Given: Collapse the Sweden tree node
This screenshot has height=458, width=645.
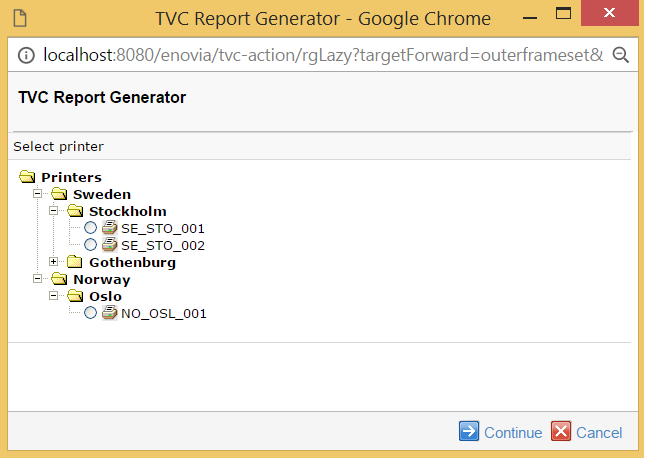Looking at the screenshot, I should pos(38,194).
